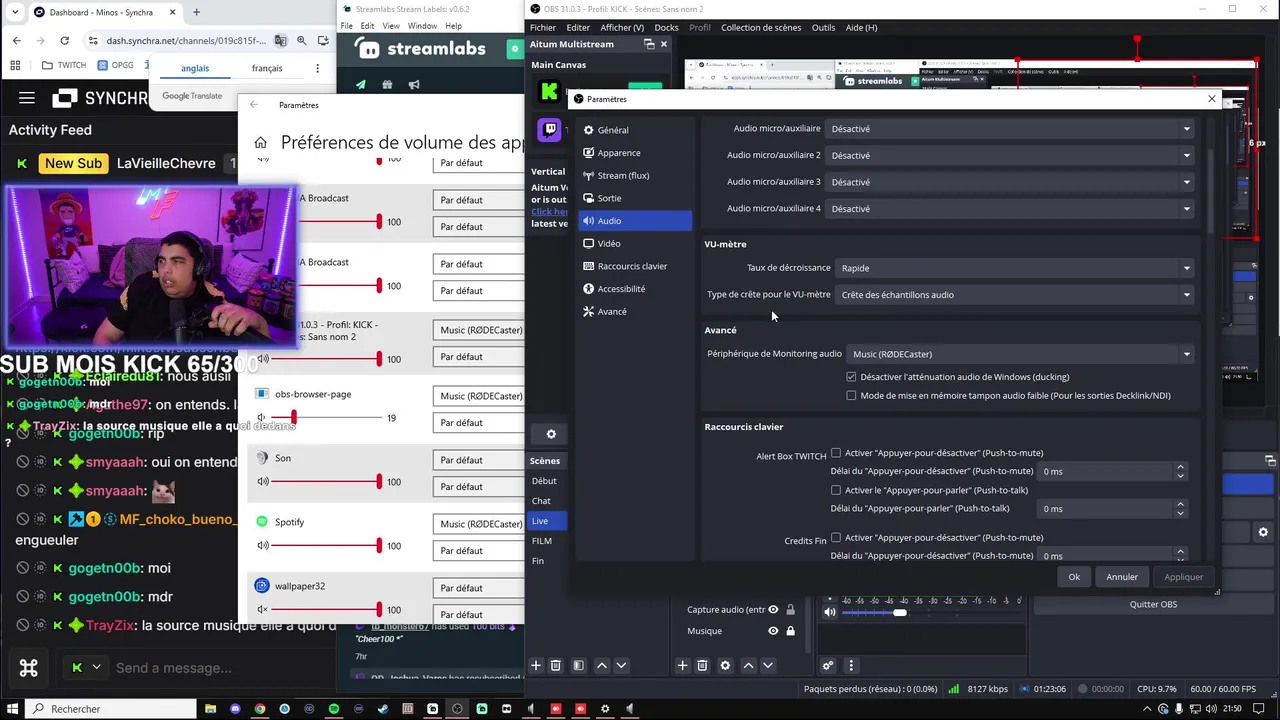This screenshot has height=720, width=1280.
Task: Add a new source in OBS
Action: click(x=683, y=665)
